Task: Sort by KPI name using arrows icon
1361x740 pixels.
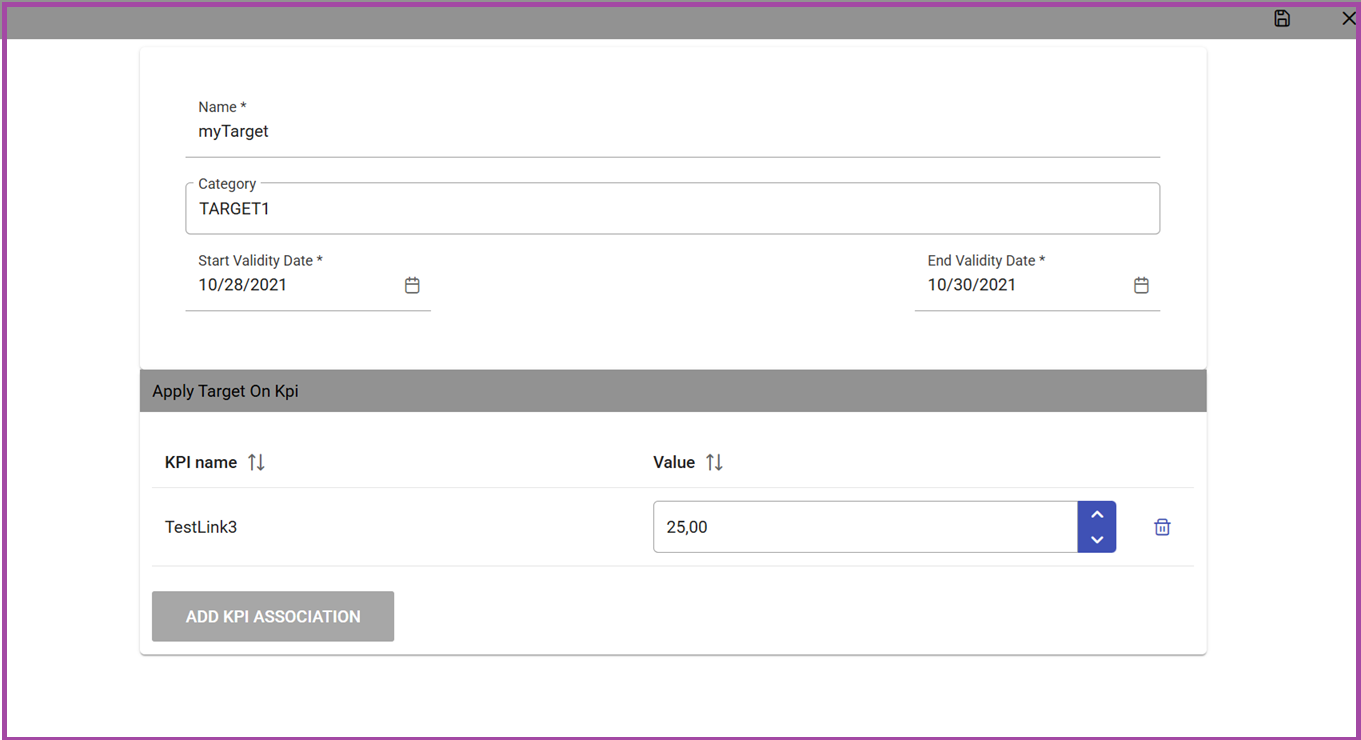Action: pyautogui.click(x=257, y=462)
